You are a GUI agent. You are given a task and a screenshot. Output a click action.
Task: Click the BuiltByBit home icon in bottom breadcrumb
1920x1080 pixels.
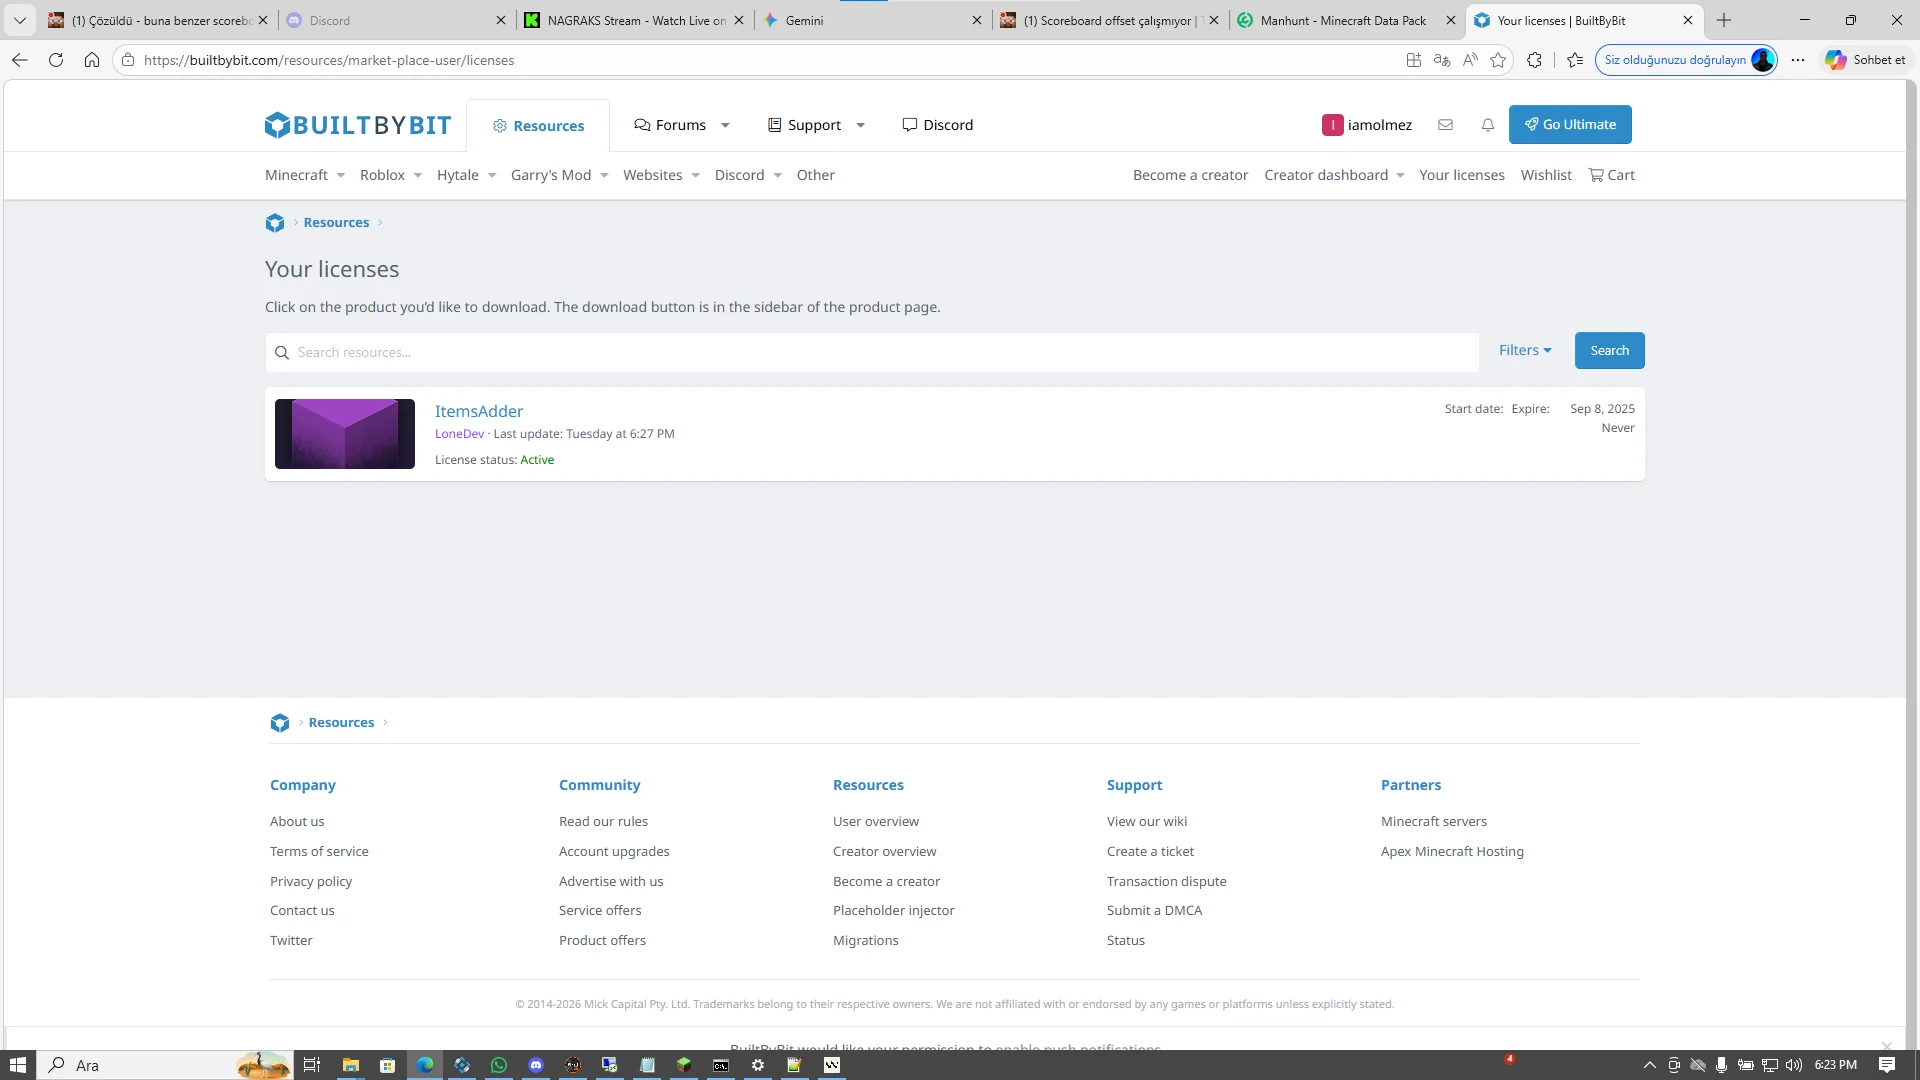pos(280,723)
